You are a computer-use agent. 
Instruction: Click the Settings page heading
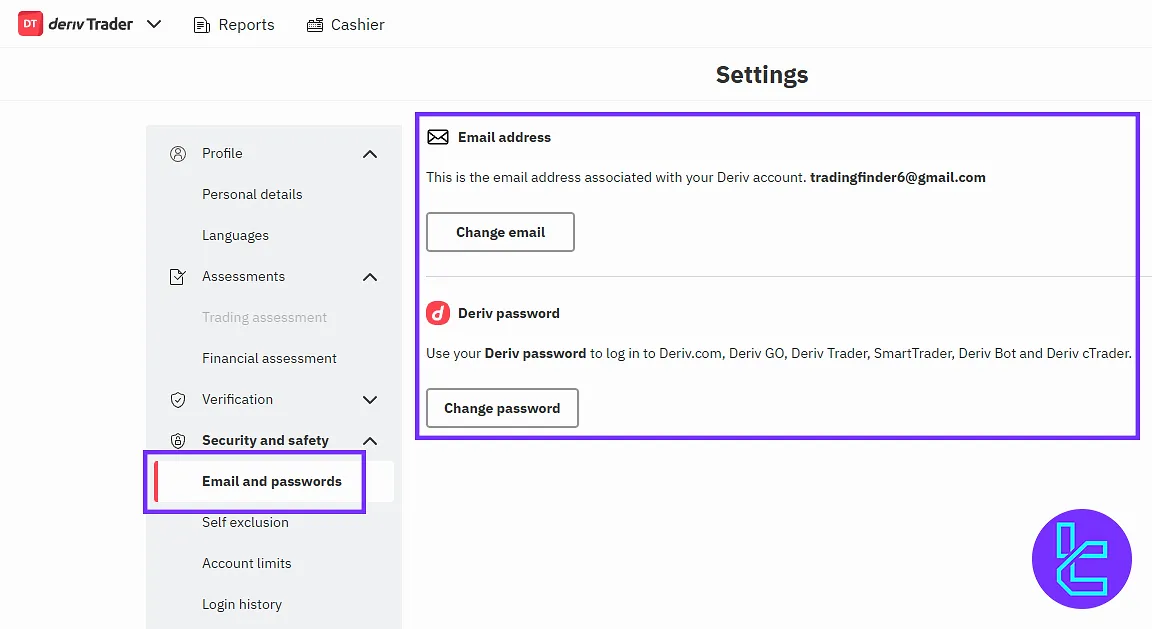pos(762,74)
